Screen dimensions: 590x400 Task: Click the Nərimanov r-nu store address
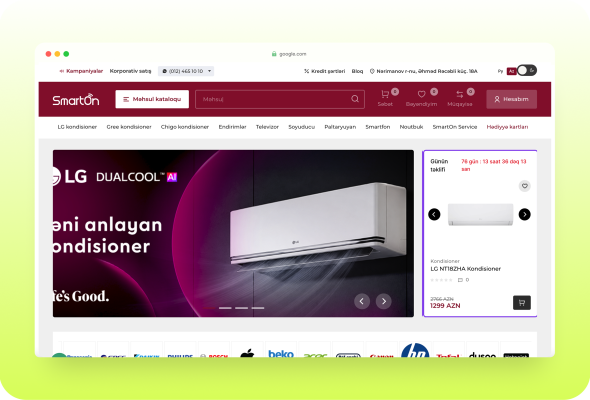(424, 71)
